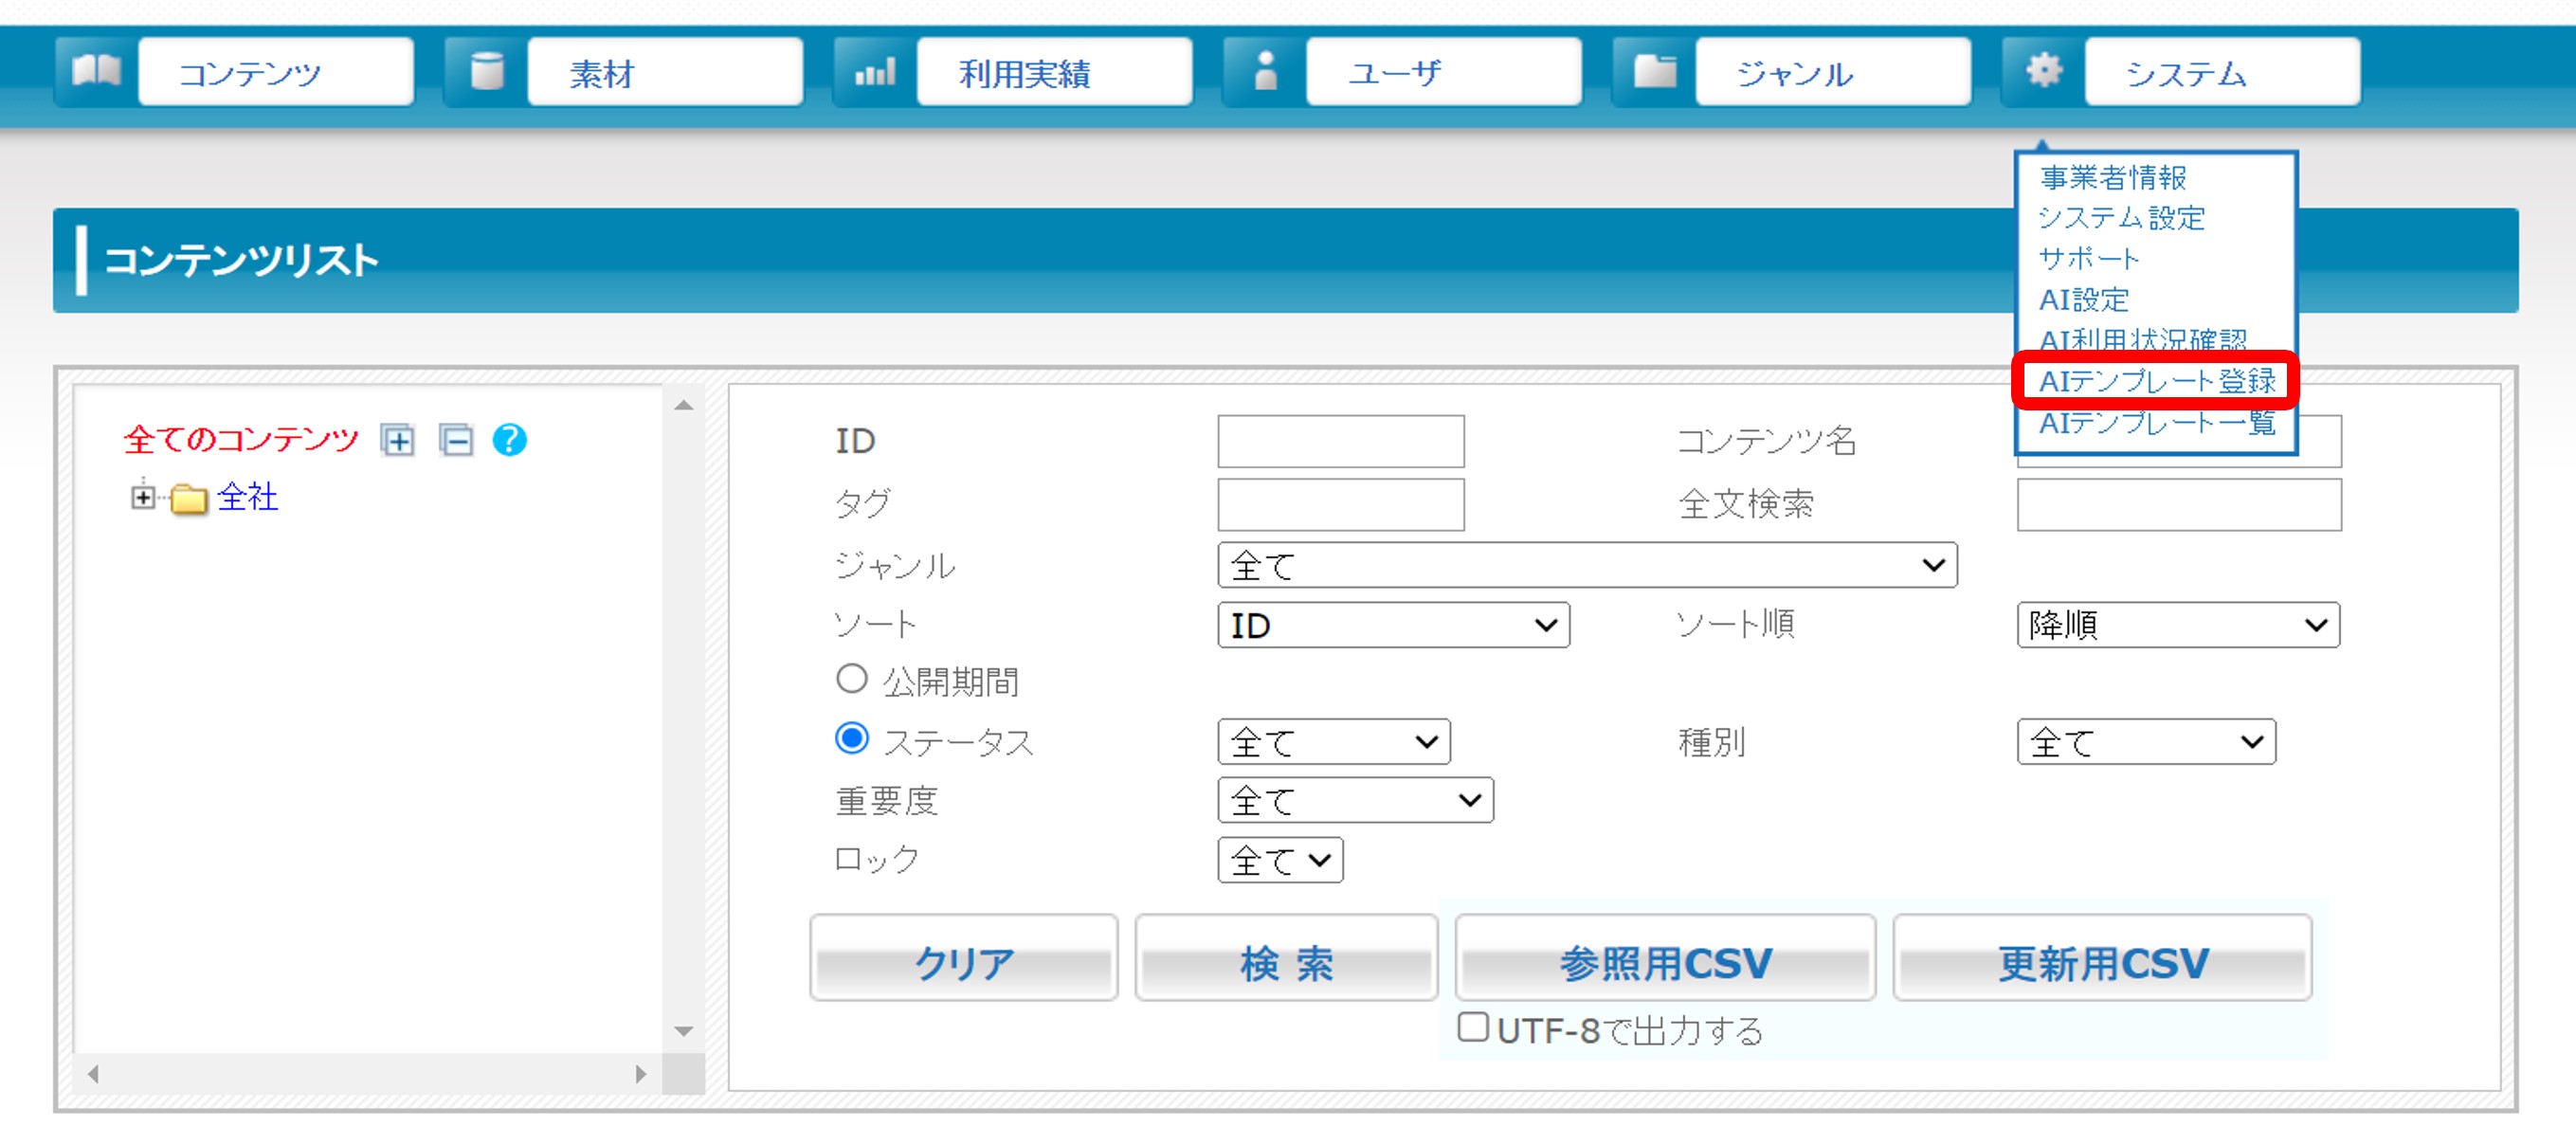Enable UTF-8で出力する checkbox

click(1472, 1027)
